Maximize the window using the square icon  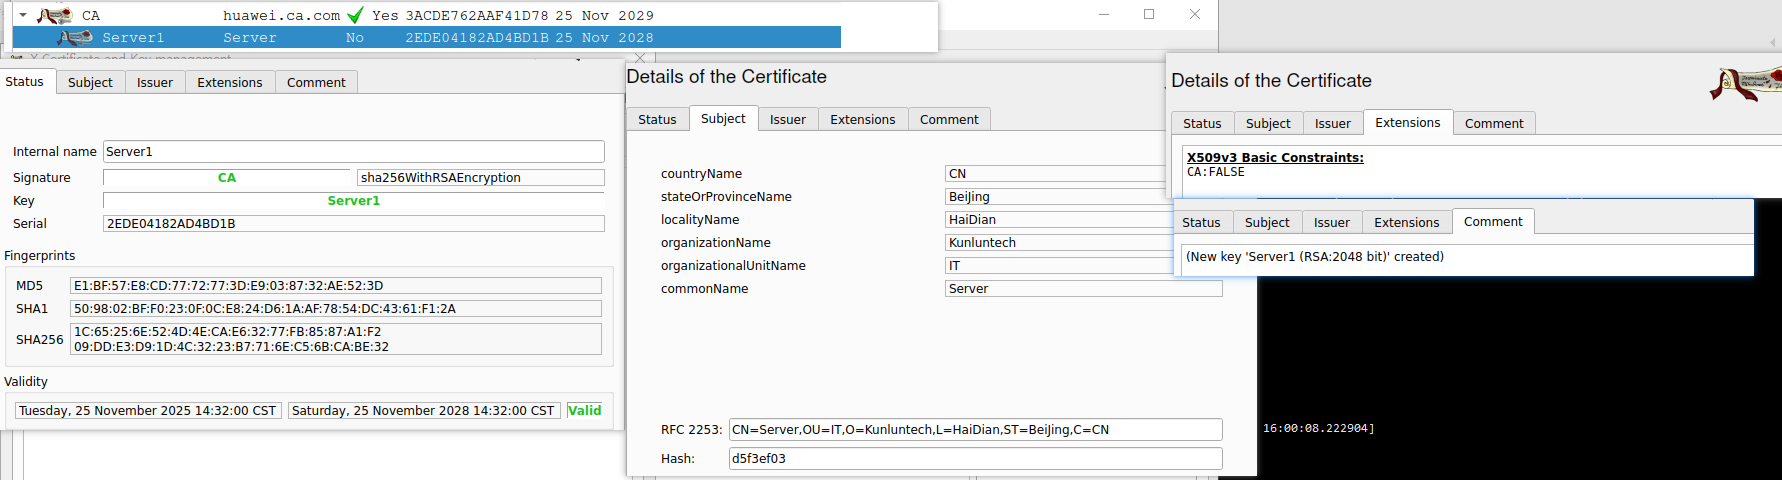pyautogui.click(x=1149, y=14)
